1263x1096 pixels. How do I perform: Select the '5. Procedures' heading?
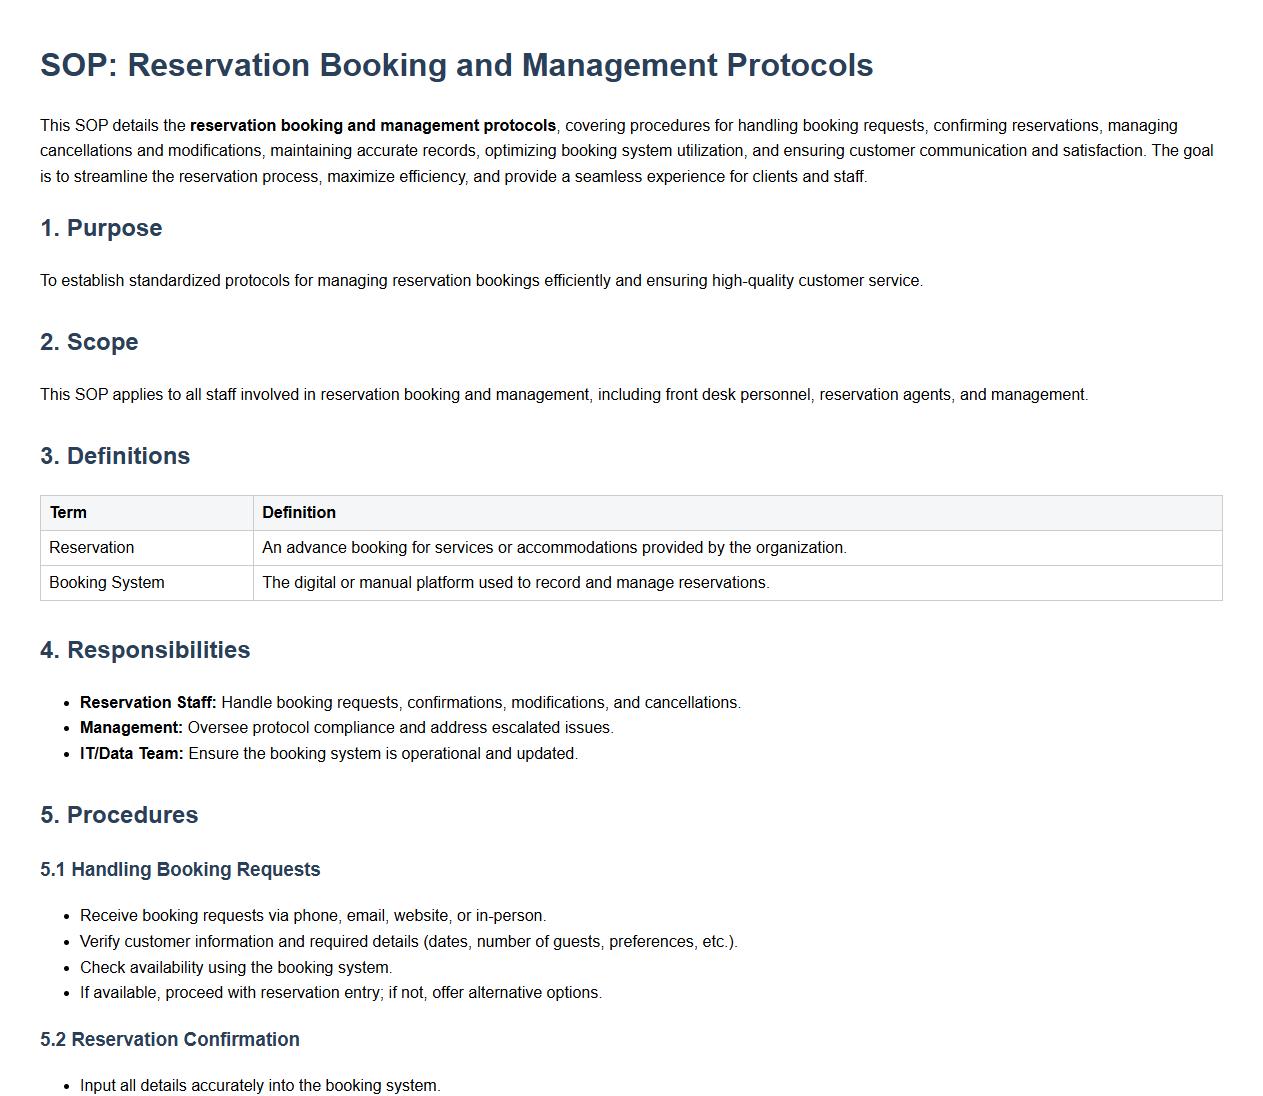pos(119,815)
